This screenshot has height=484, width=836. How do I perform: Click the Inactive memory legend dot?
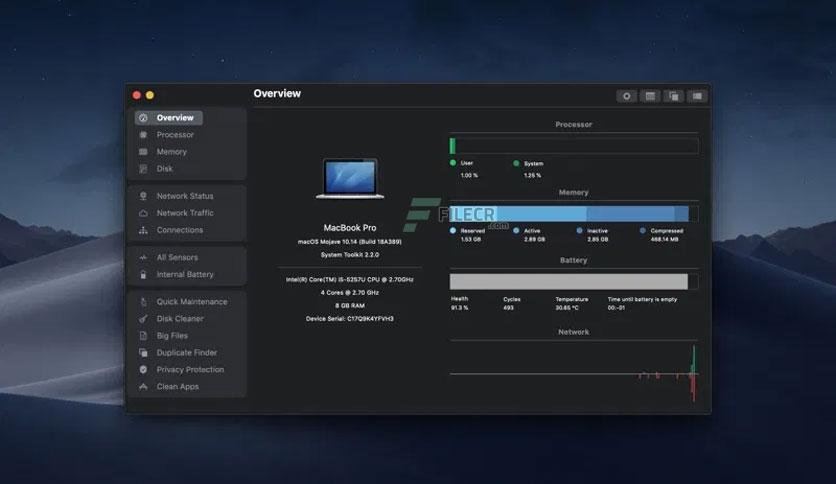(580, 231)
